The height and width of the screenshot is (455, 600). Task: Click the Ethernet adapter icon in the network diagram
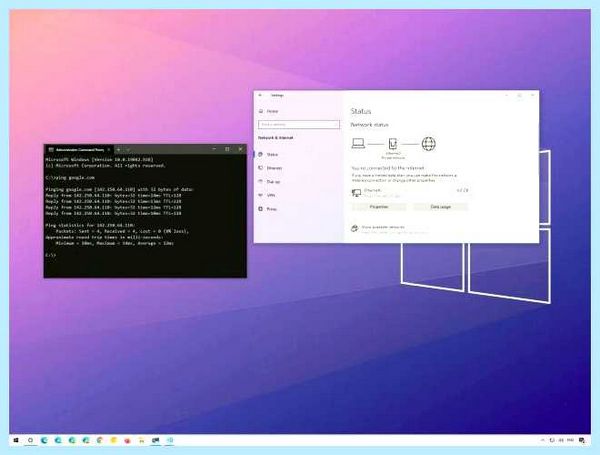(x=393, y=144)
